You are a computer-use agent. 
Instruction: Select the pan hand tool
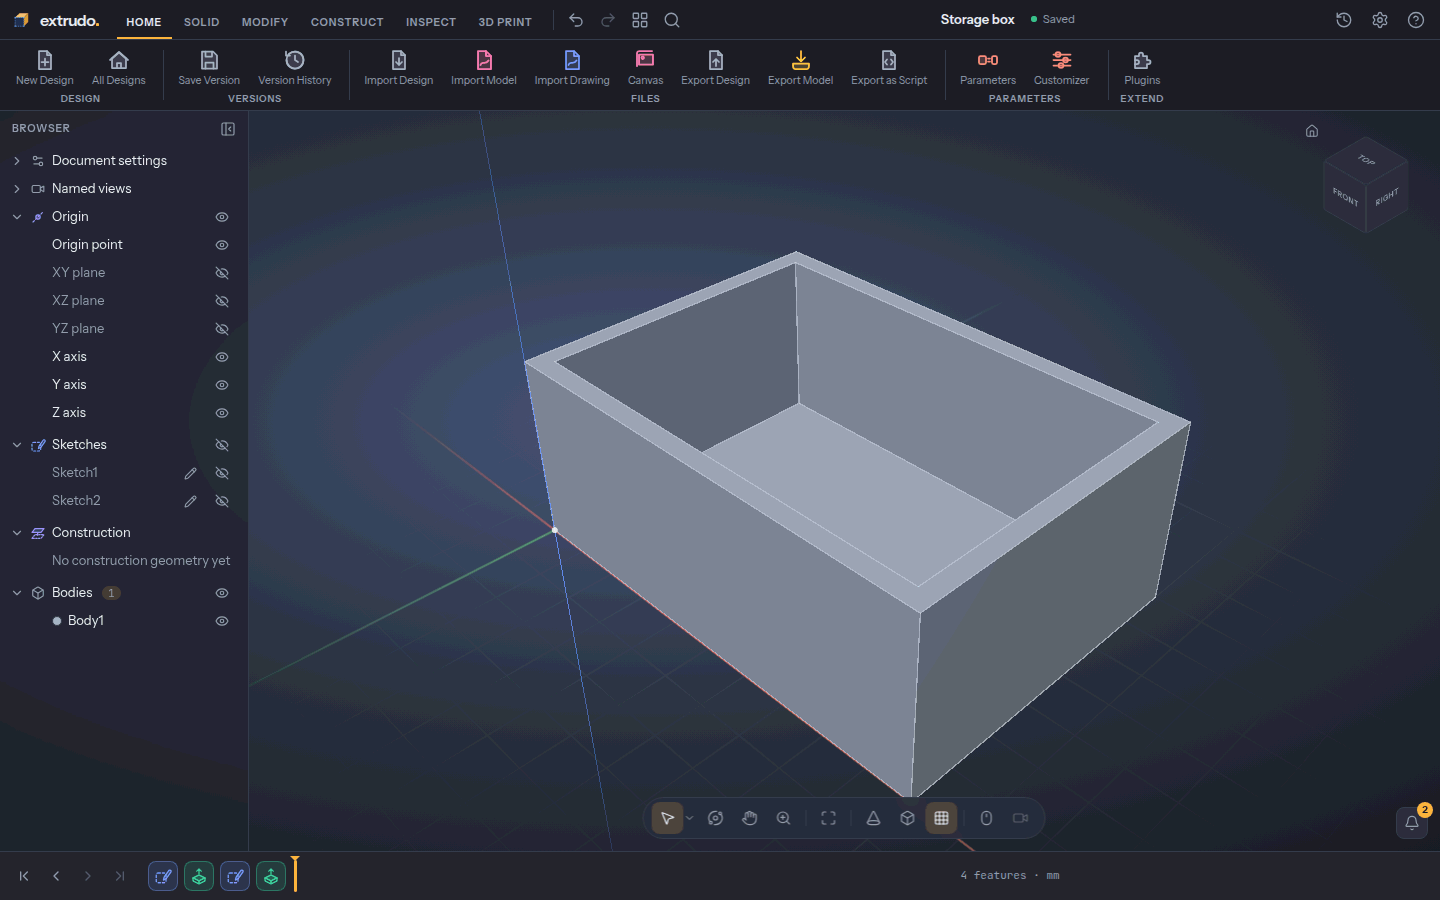pos(750,818)
